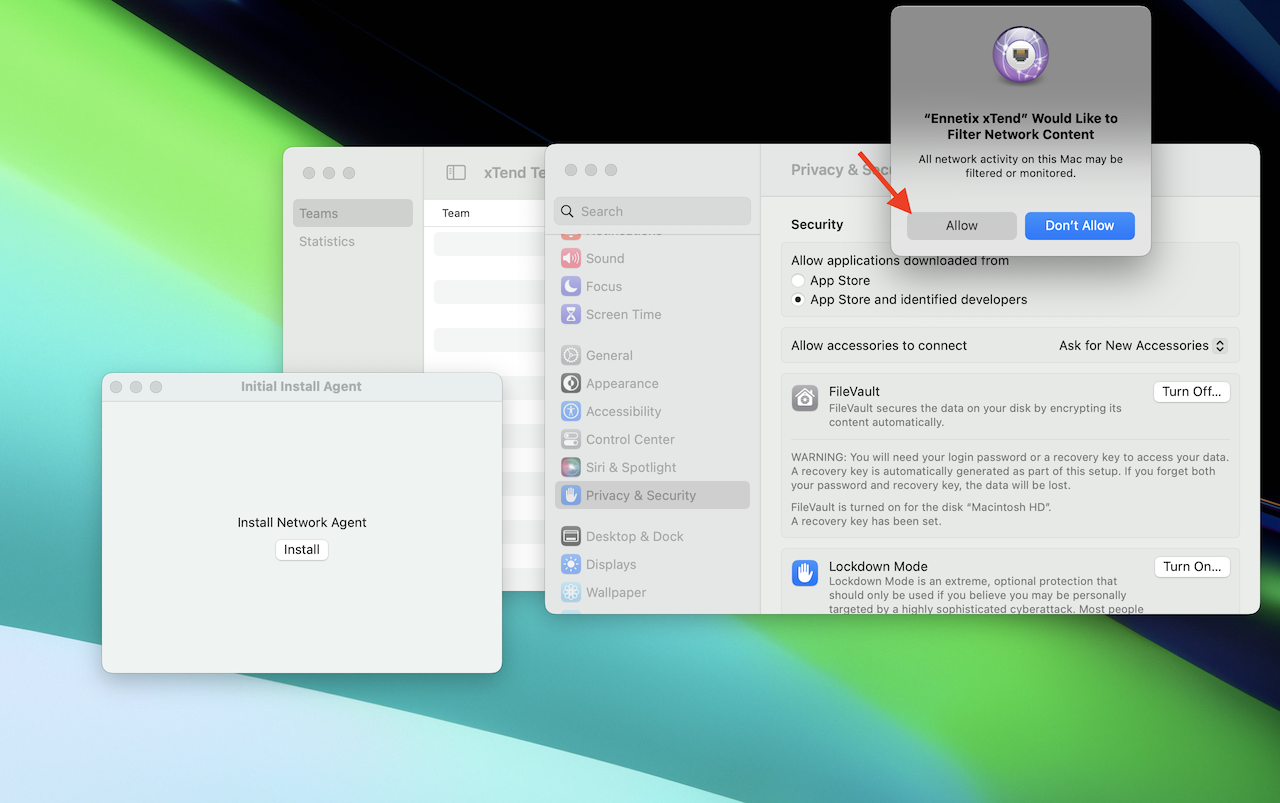
Task: Open Screen Time hourglass icon
Action: pyautogui.click(x=571, y=314)
